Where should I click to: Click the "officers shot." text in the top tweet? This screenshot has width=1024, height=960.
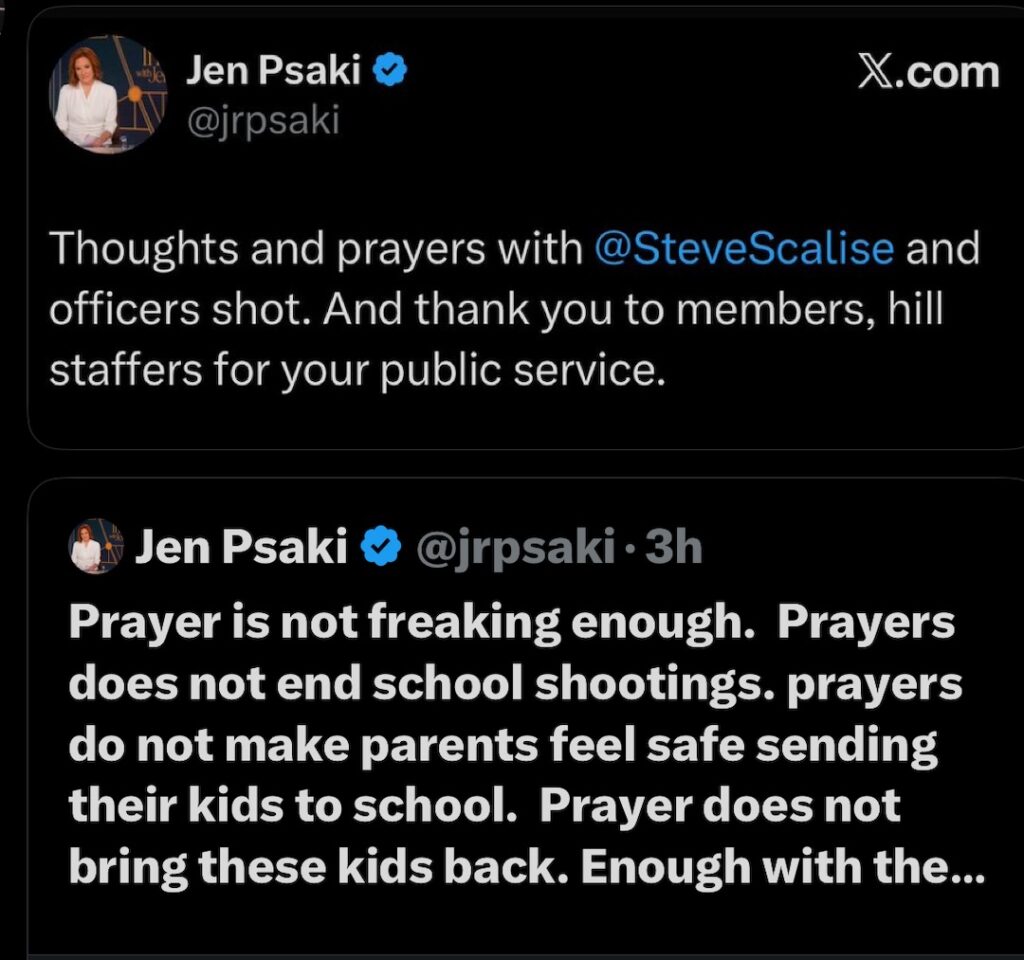[180, 309]
